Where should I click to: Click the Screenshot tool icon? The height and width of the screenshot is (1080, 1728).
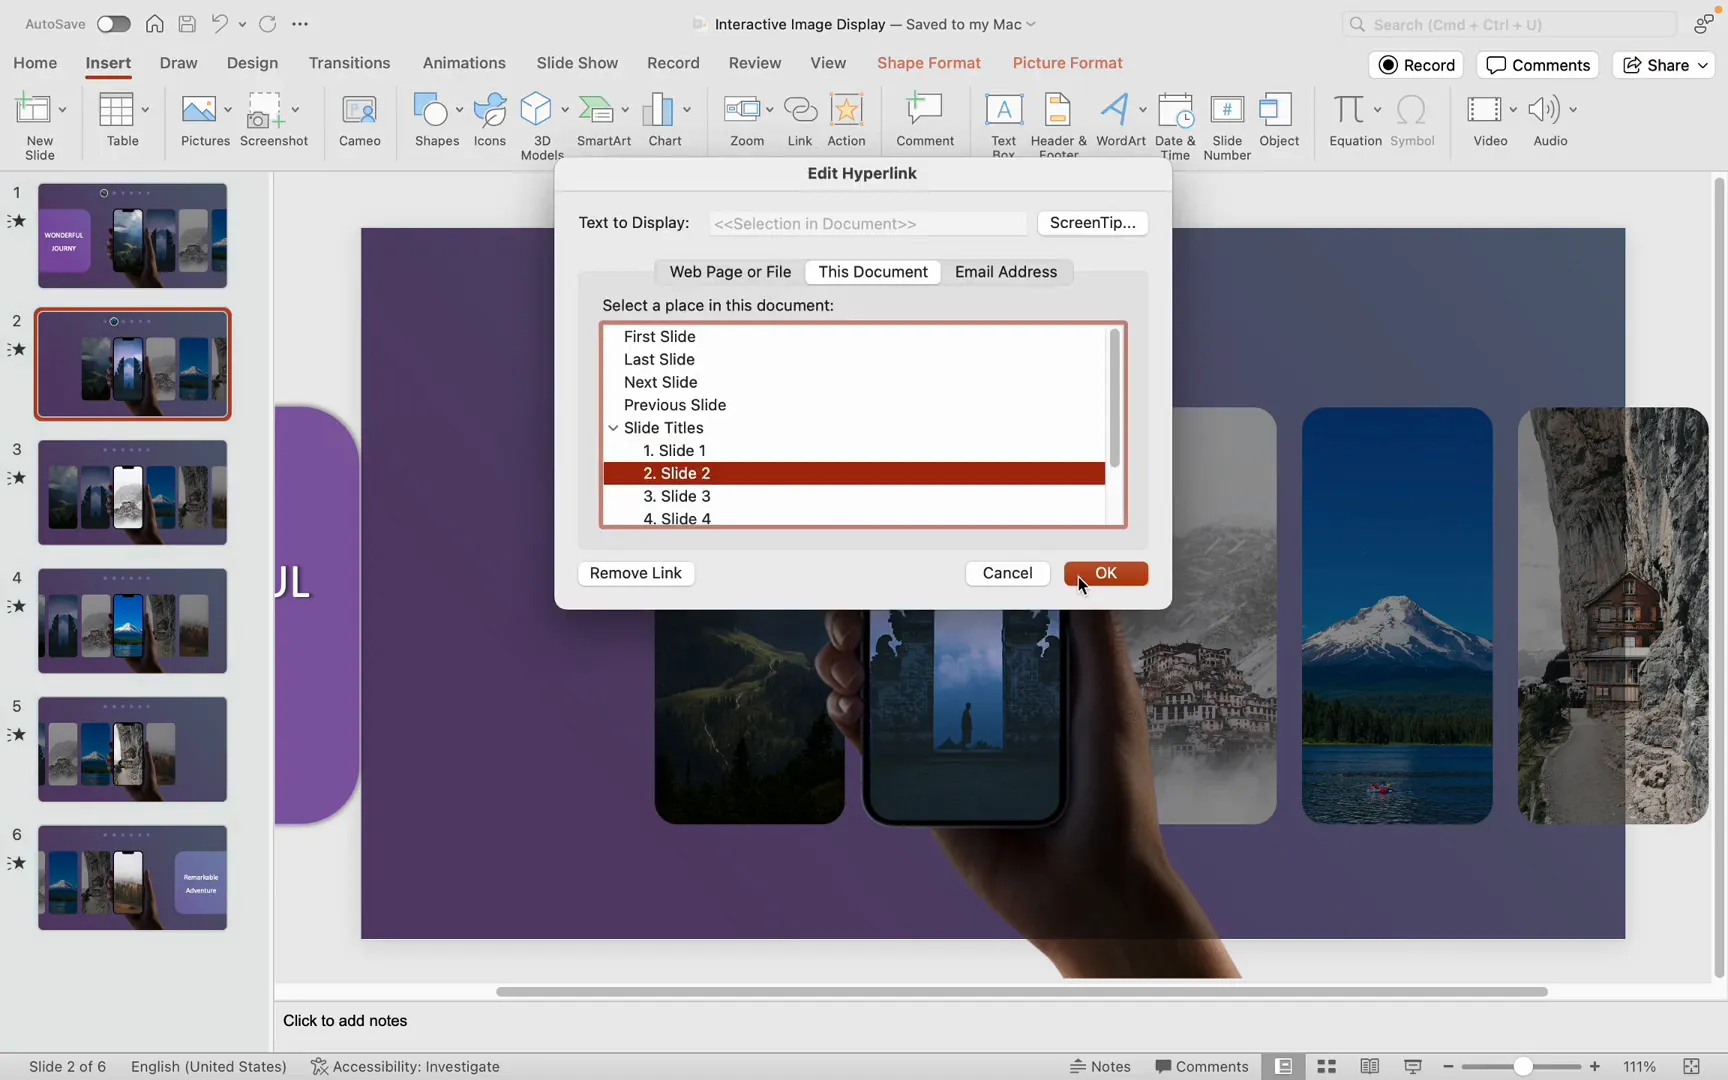265,110
